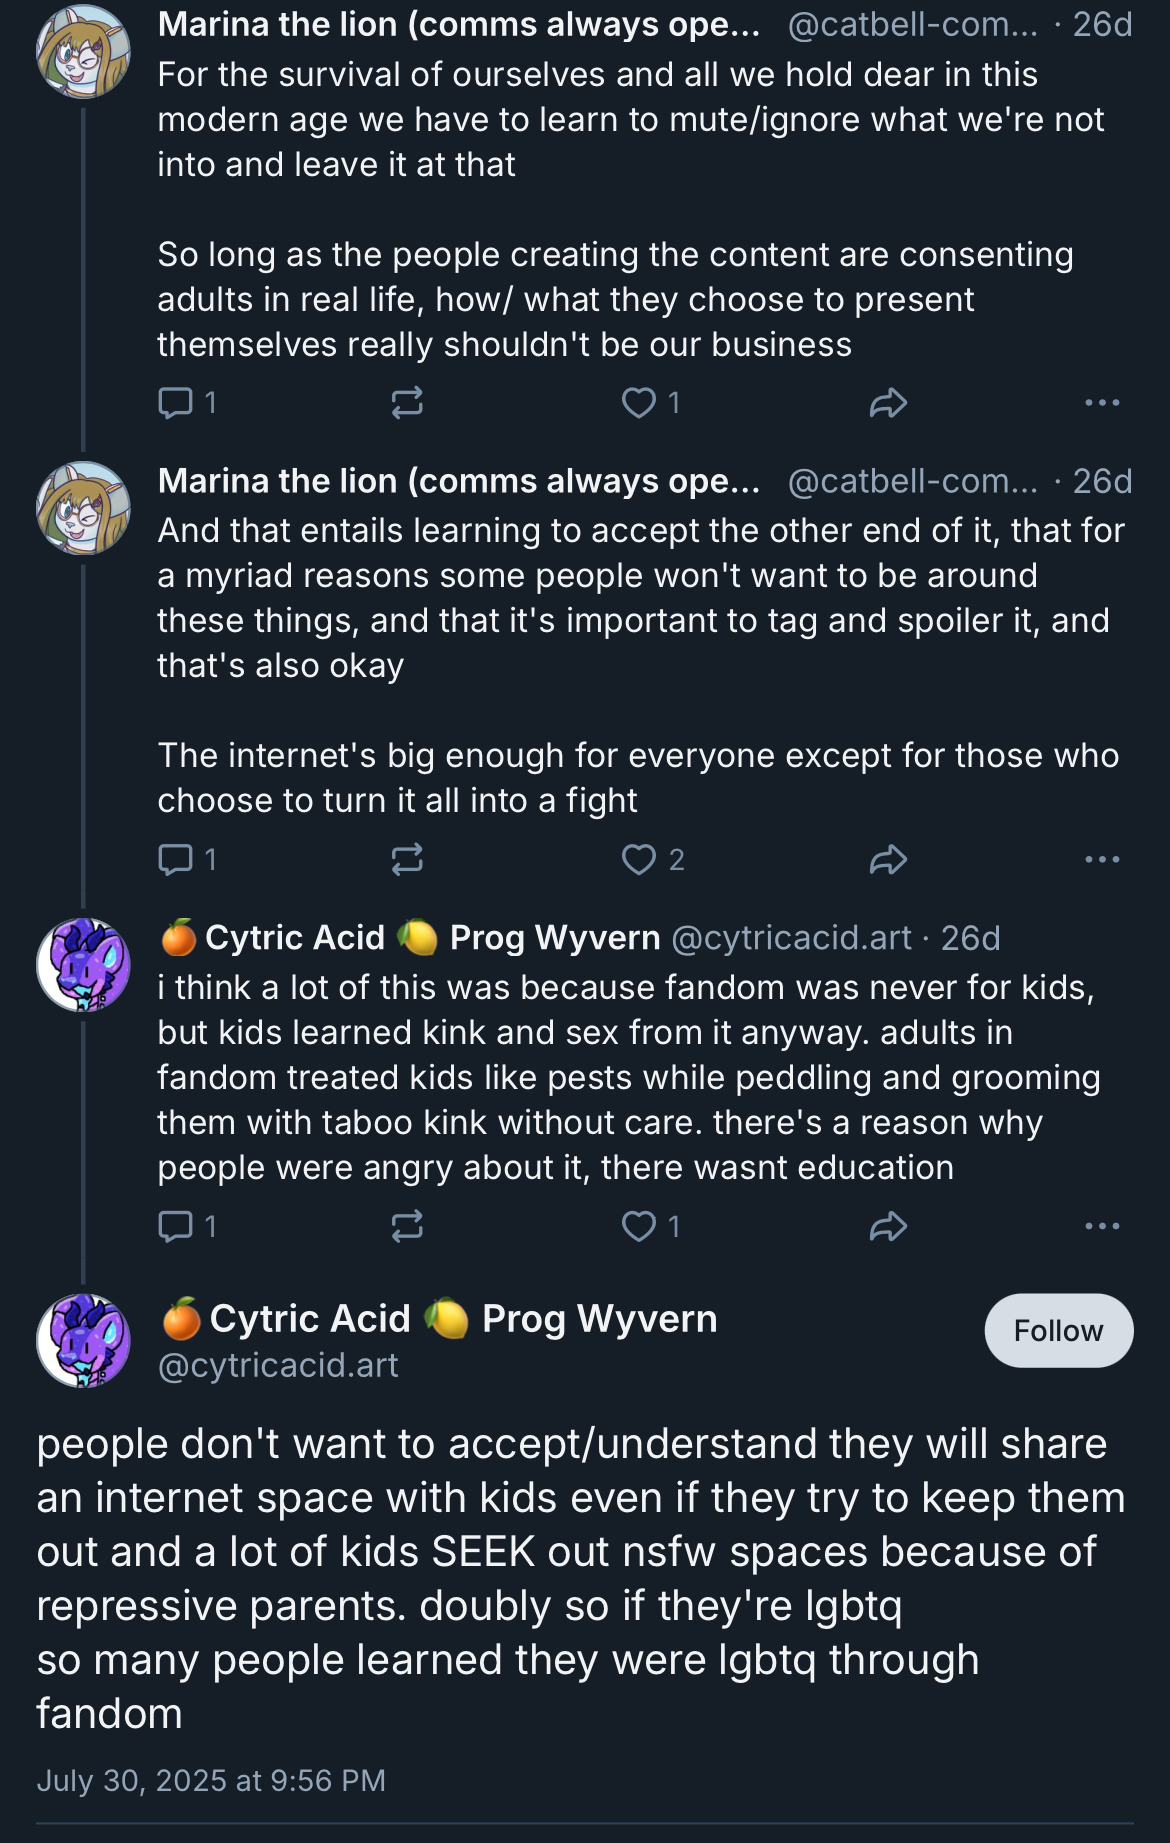Share Marina's first post about muting content
The width and height of the screenshot is (1170, 1843).
[x=888, y=403]
